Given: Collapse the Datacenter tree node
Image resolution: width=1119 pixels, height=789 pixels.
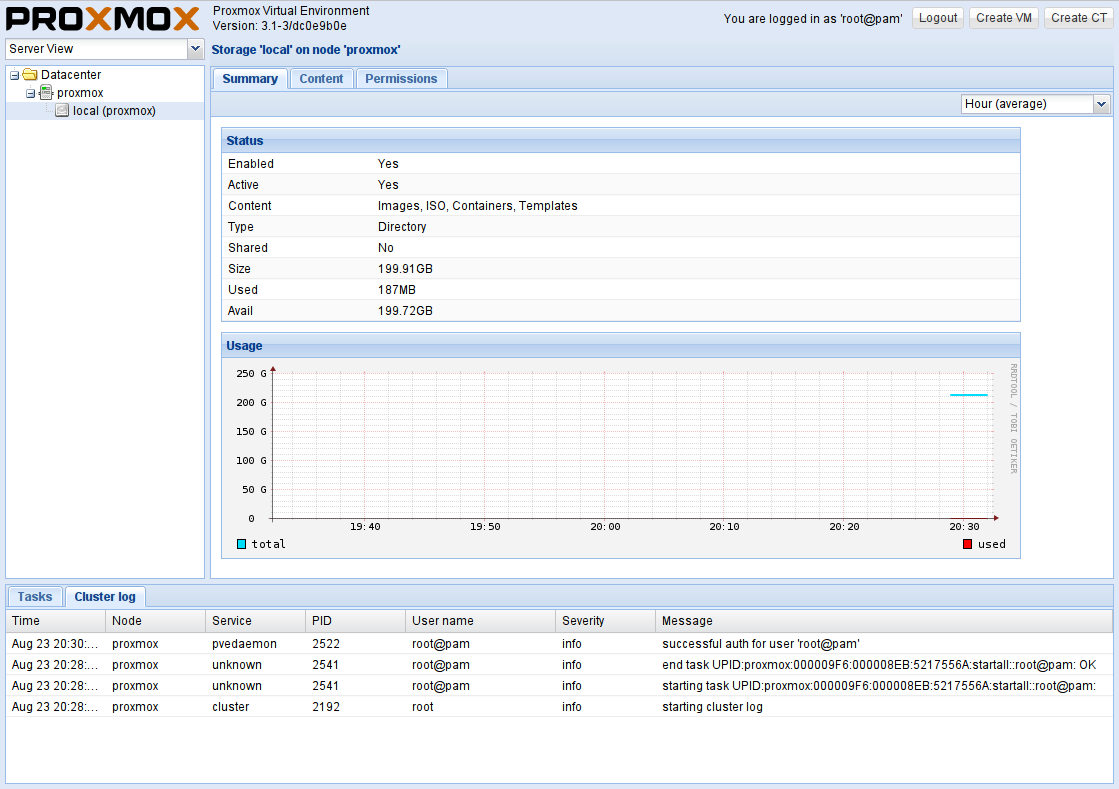Looking at the screenshot, I should click(14, 75).
